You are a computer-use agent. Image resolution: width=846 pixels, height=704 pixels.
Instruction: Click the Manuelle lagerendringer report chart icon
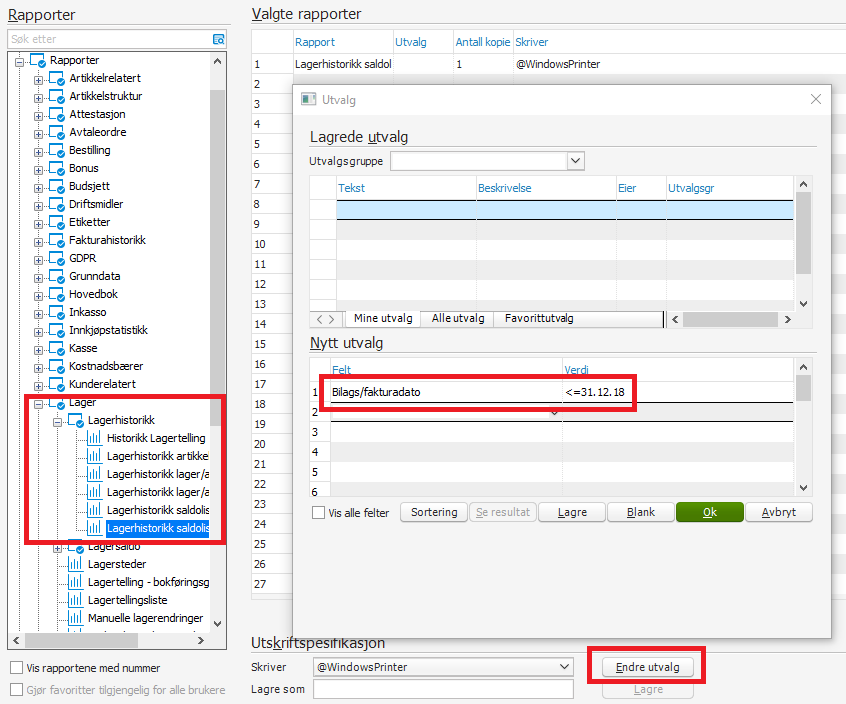(x=76, y=618)
